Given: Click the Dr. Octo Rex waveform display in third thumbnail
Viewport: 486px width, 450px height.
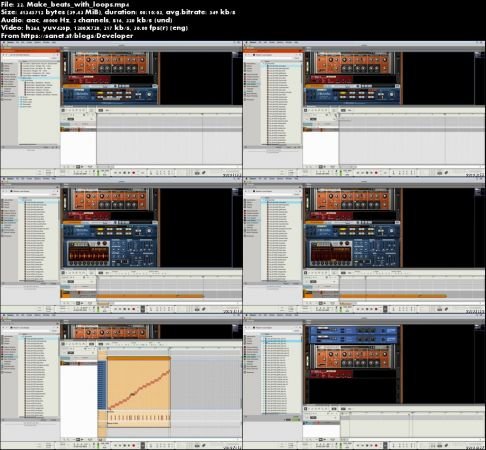Looking at the screenshot, I should click(x=89, y=252).
